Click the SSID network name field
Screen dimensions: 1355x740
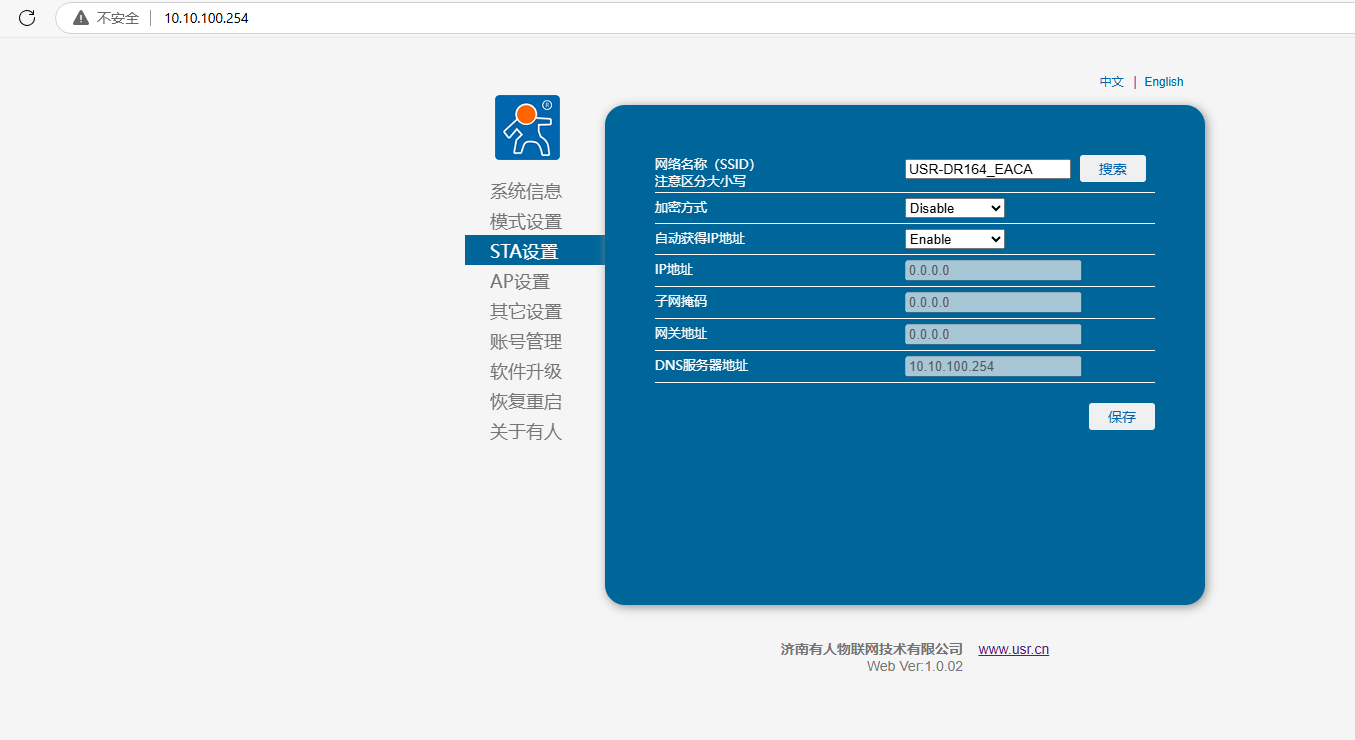click(987, 169)
